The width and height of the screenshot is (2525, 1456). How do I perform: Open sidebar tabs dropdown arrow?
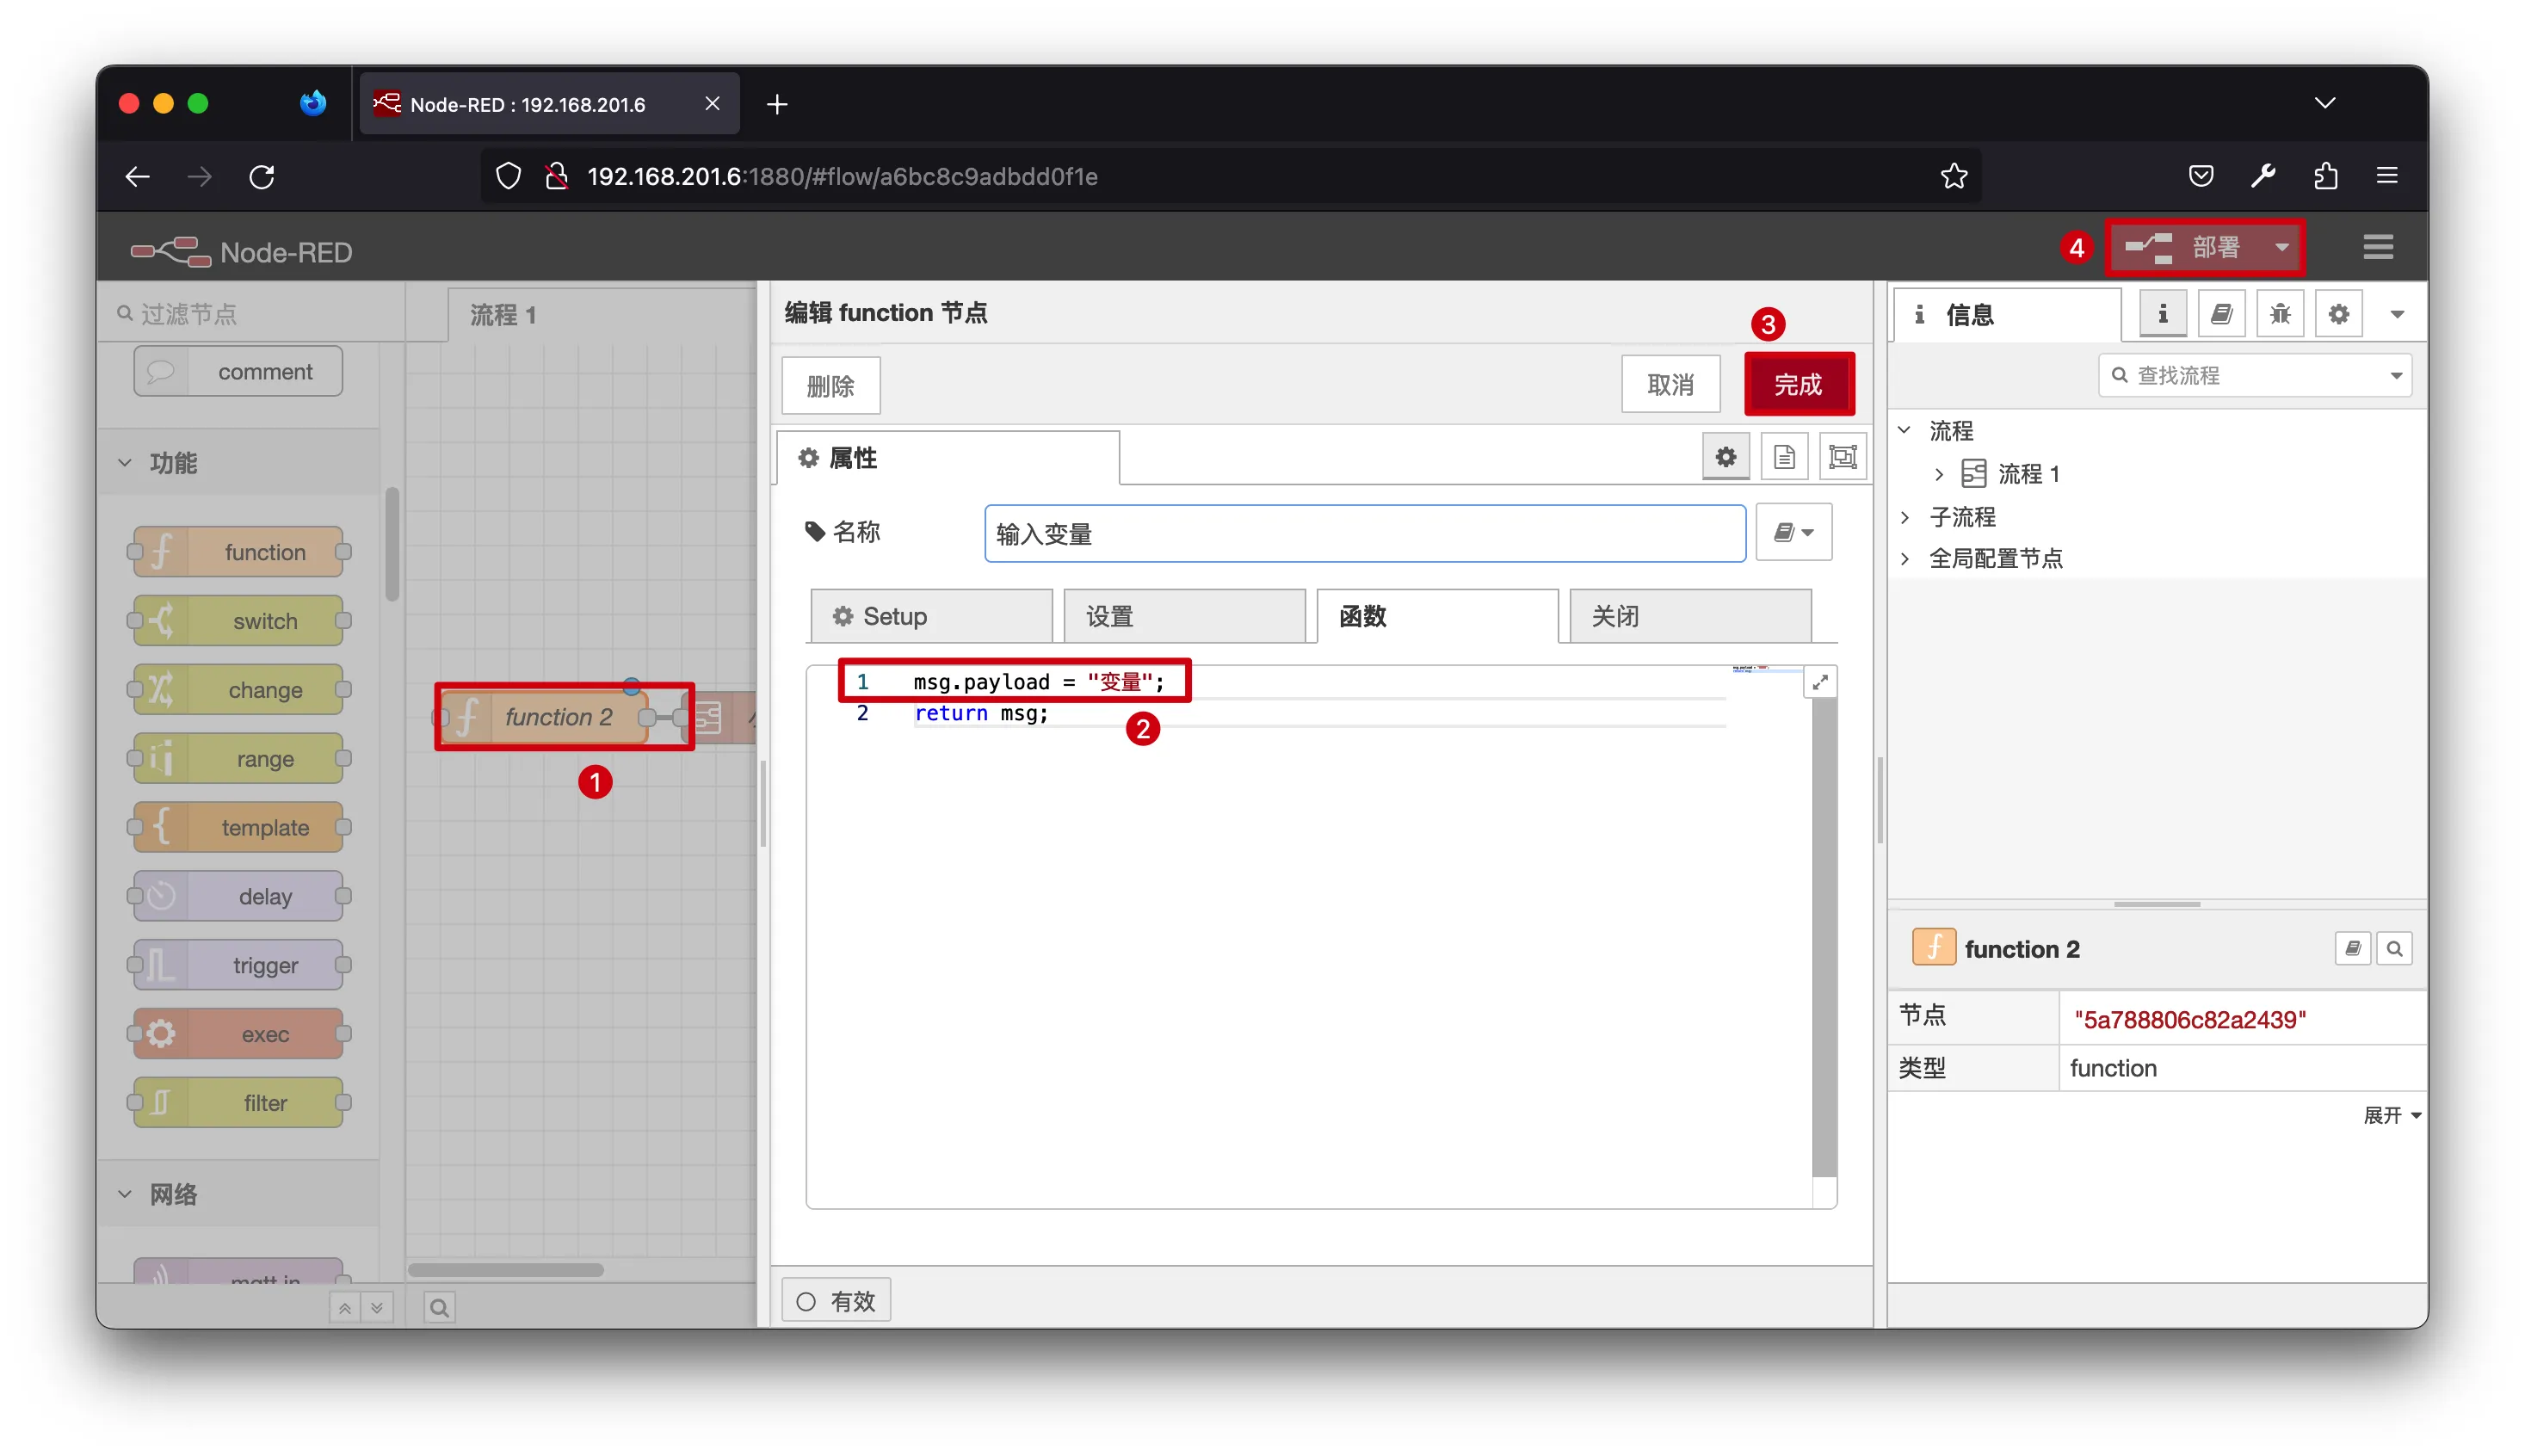[x=2396, y=314]
